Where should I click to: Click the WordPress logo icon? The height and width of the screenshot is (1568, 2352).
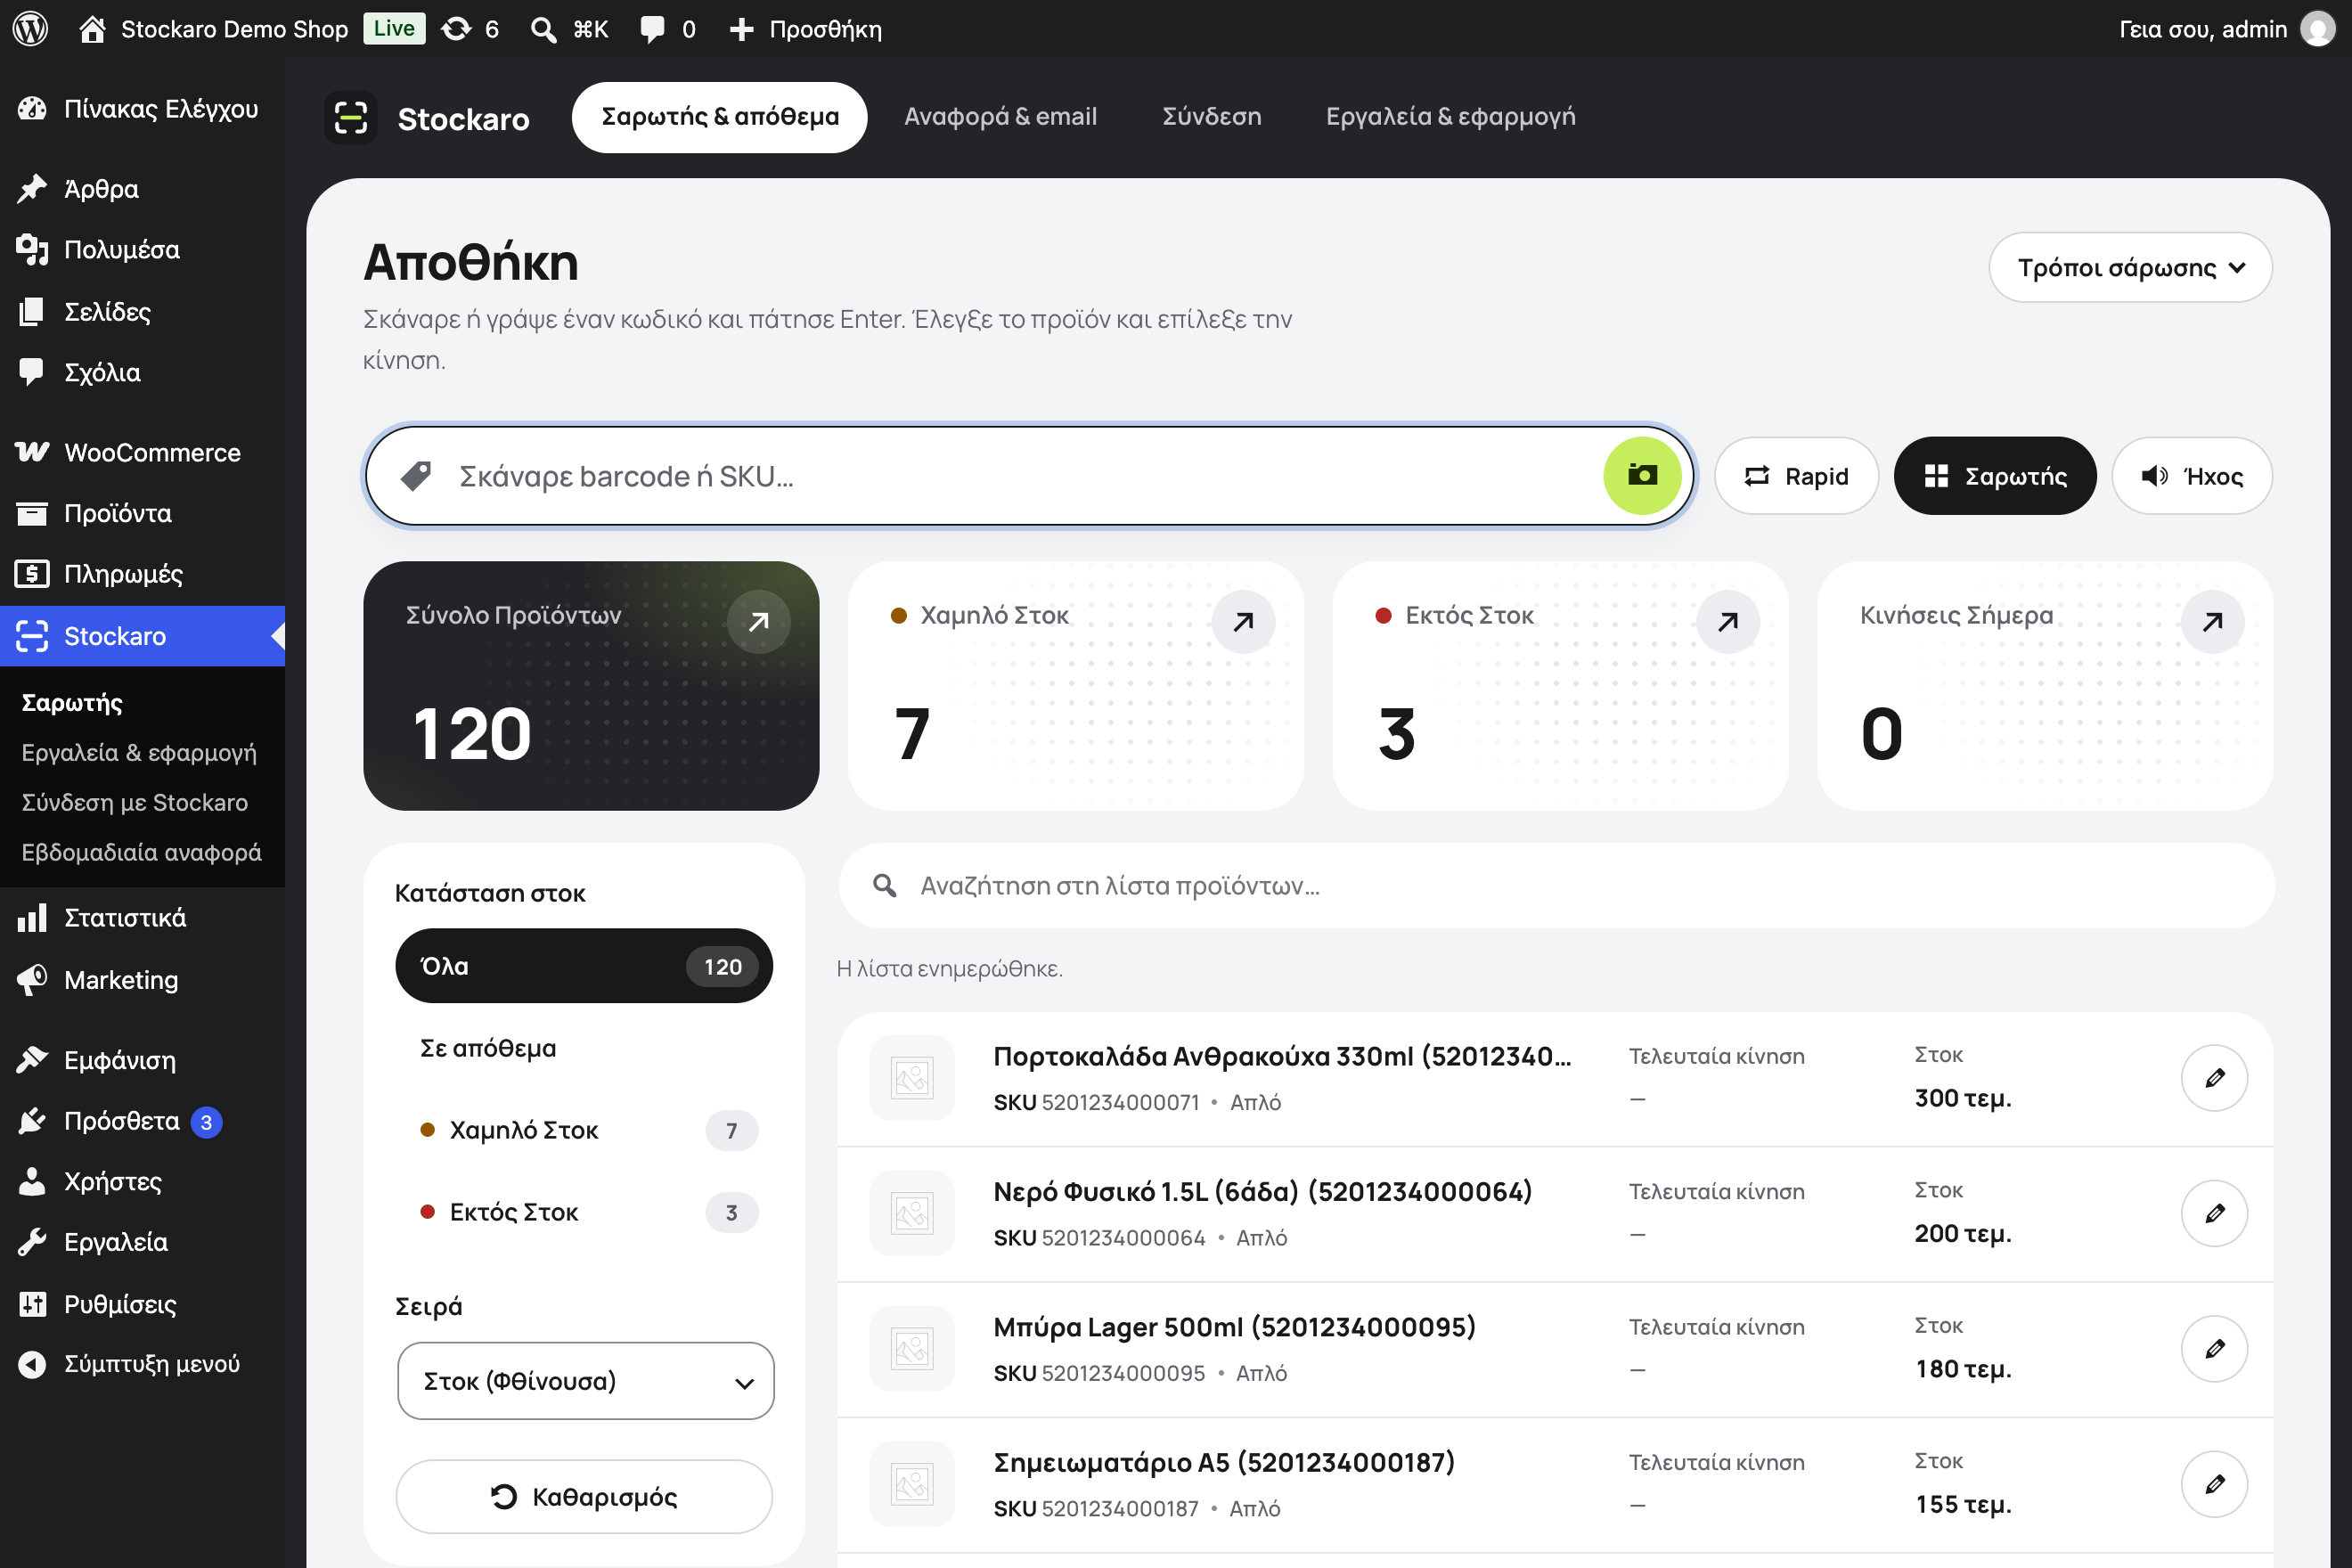[31, 29]
